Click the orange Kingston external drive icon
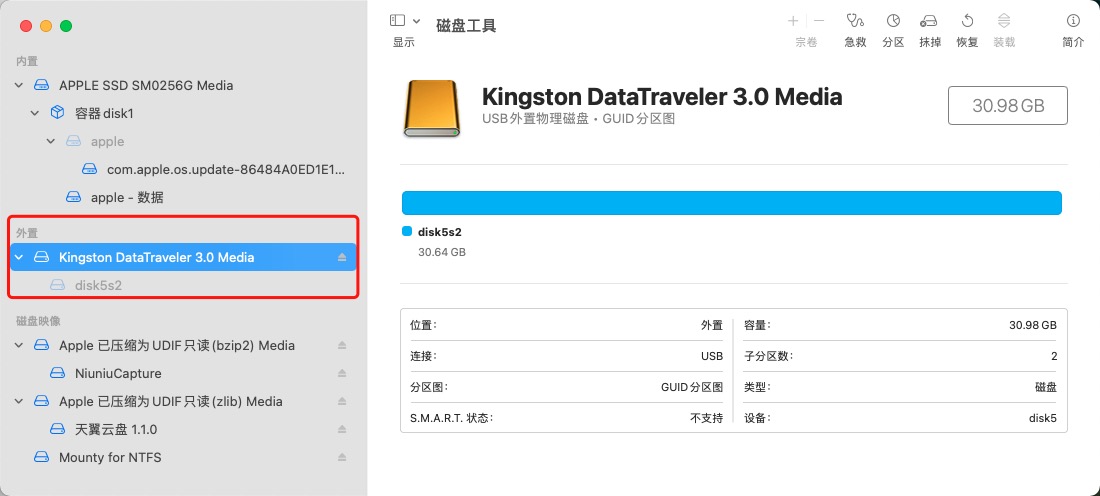Viewport: 1100px width, 496px height. click(x=431, y=107)
